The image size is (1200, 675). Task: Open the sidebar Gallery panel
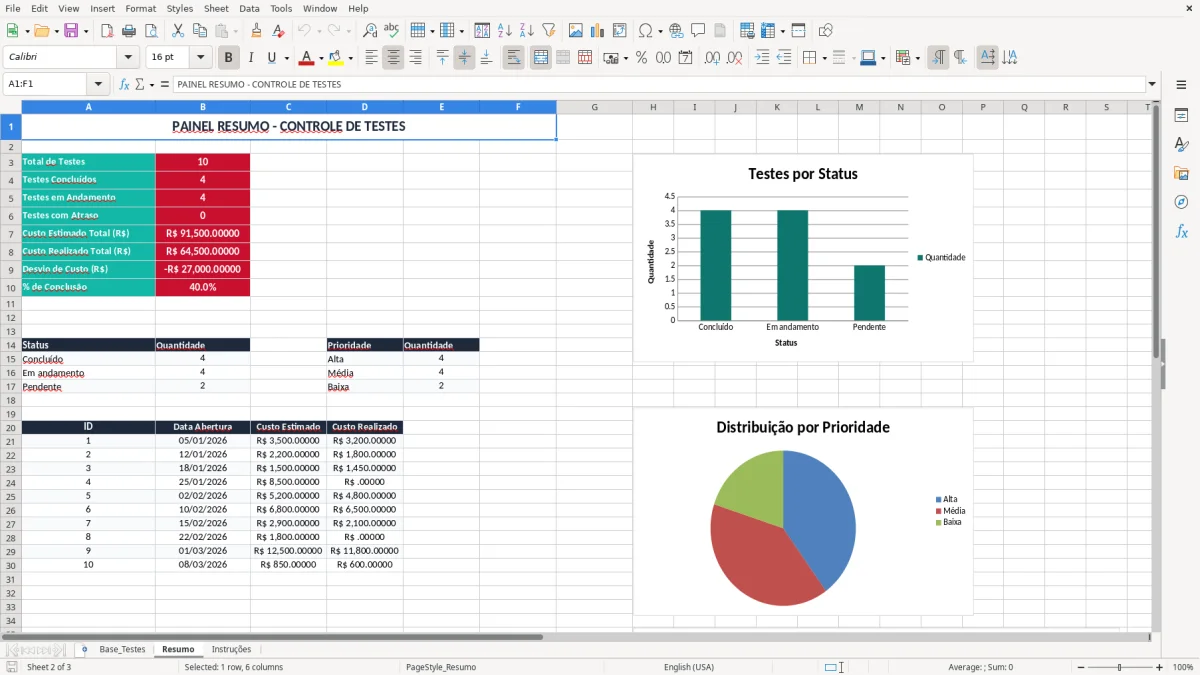point(1181,173)
